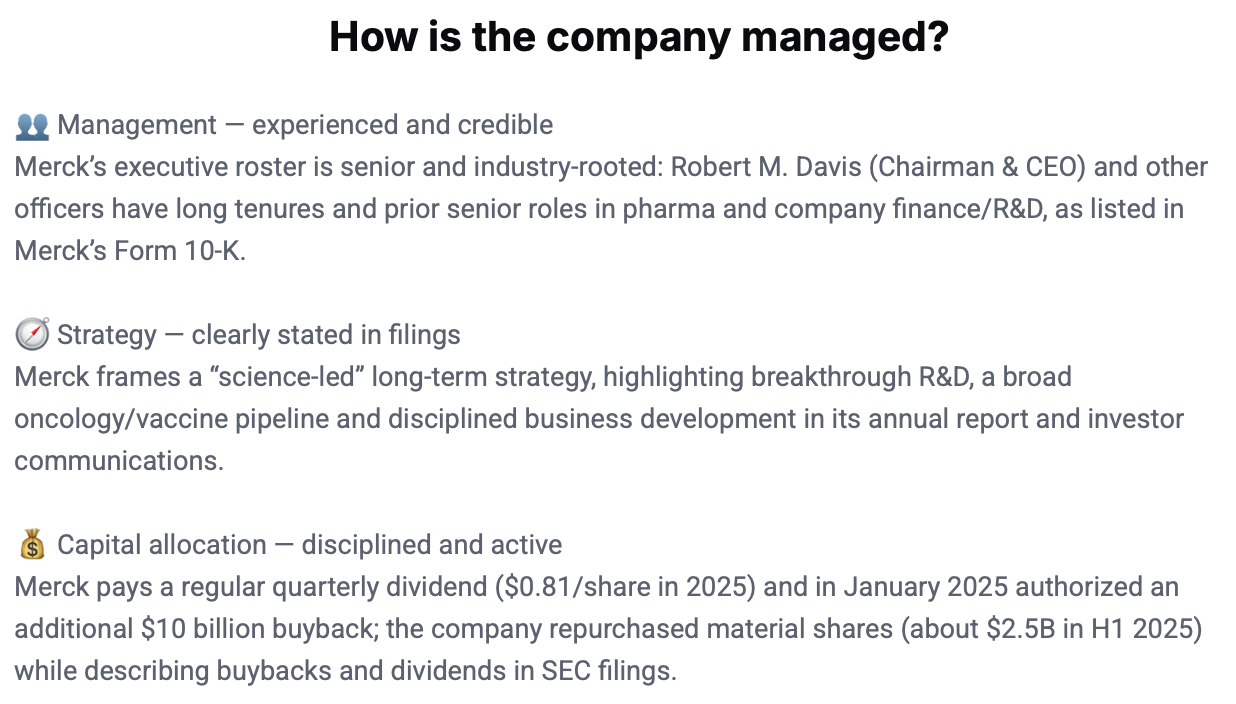Click the money bag emoji icon
Screen dimensions: 1236x704
[33, 545]
